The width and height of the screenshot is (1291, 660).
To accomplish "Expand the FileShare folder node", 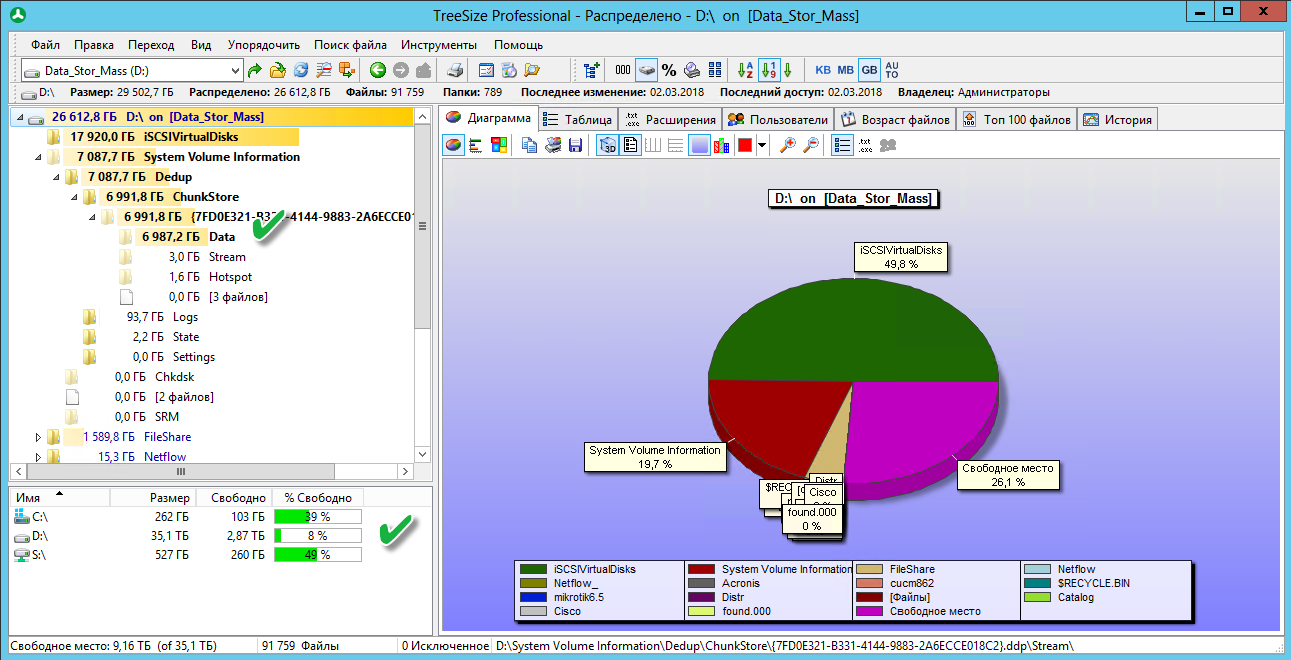I will click(38, 437).
